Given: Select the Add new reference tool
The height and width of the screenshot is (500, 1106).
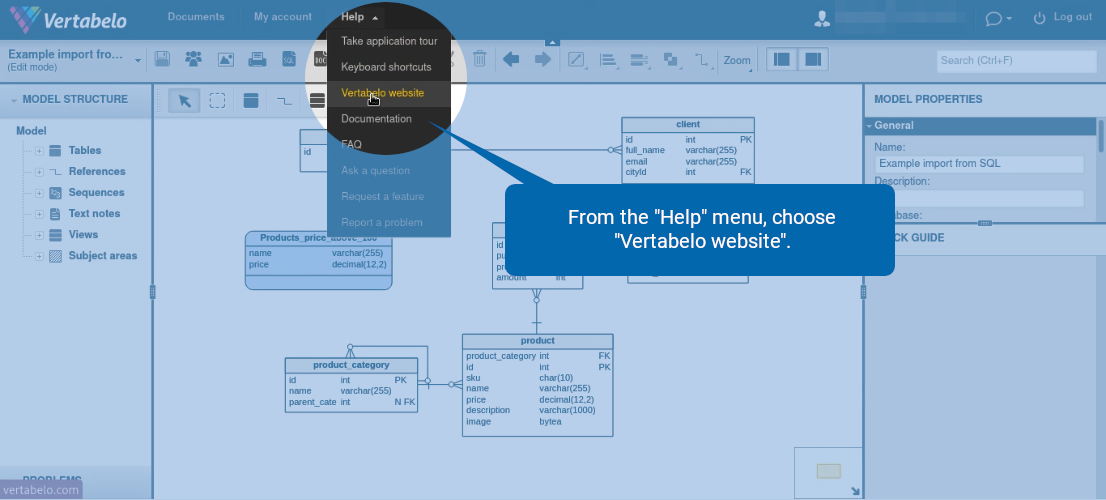Looking at the screenshot, I should coord(284,101).
